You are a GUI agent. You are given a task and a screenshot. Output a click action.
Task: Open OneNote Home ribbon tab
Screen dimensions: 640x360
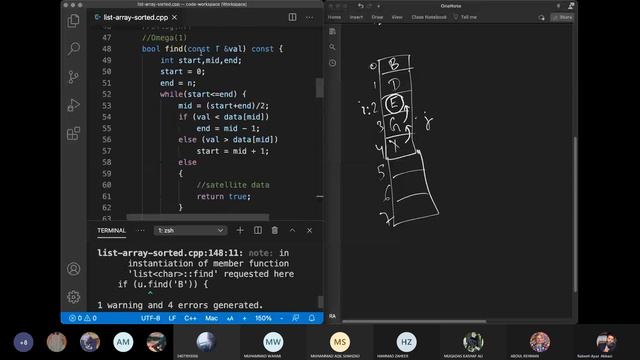point(334,17)
